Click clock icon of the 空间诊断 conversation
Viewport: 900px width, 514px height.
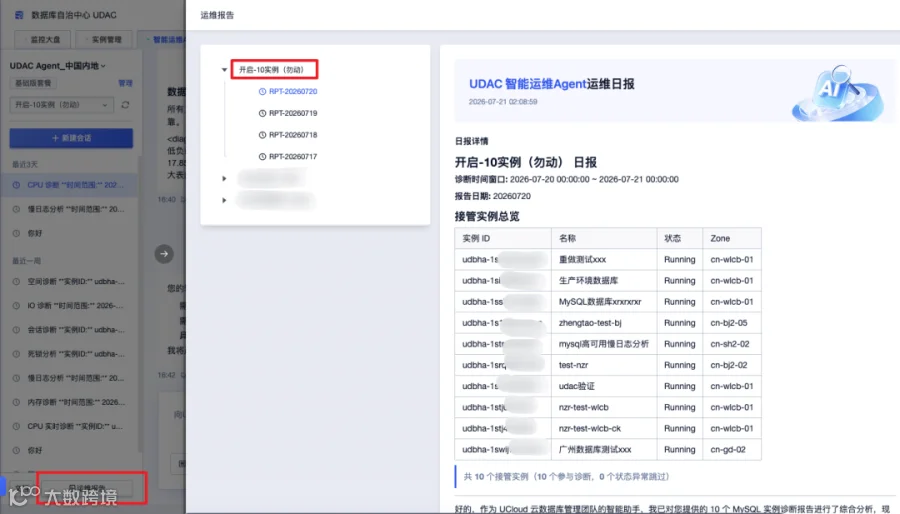tap(16, 281)
